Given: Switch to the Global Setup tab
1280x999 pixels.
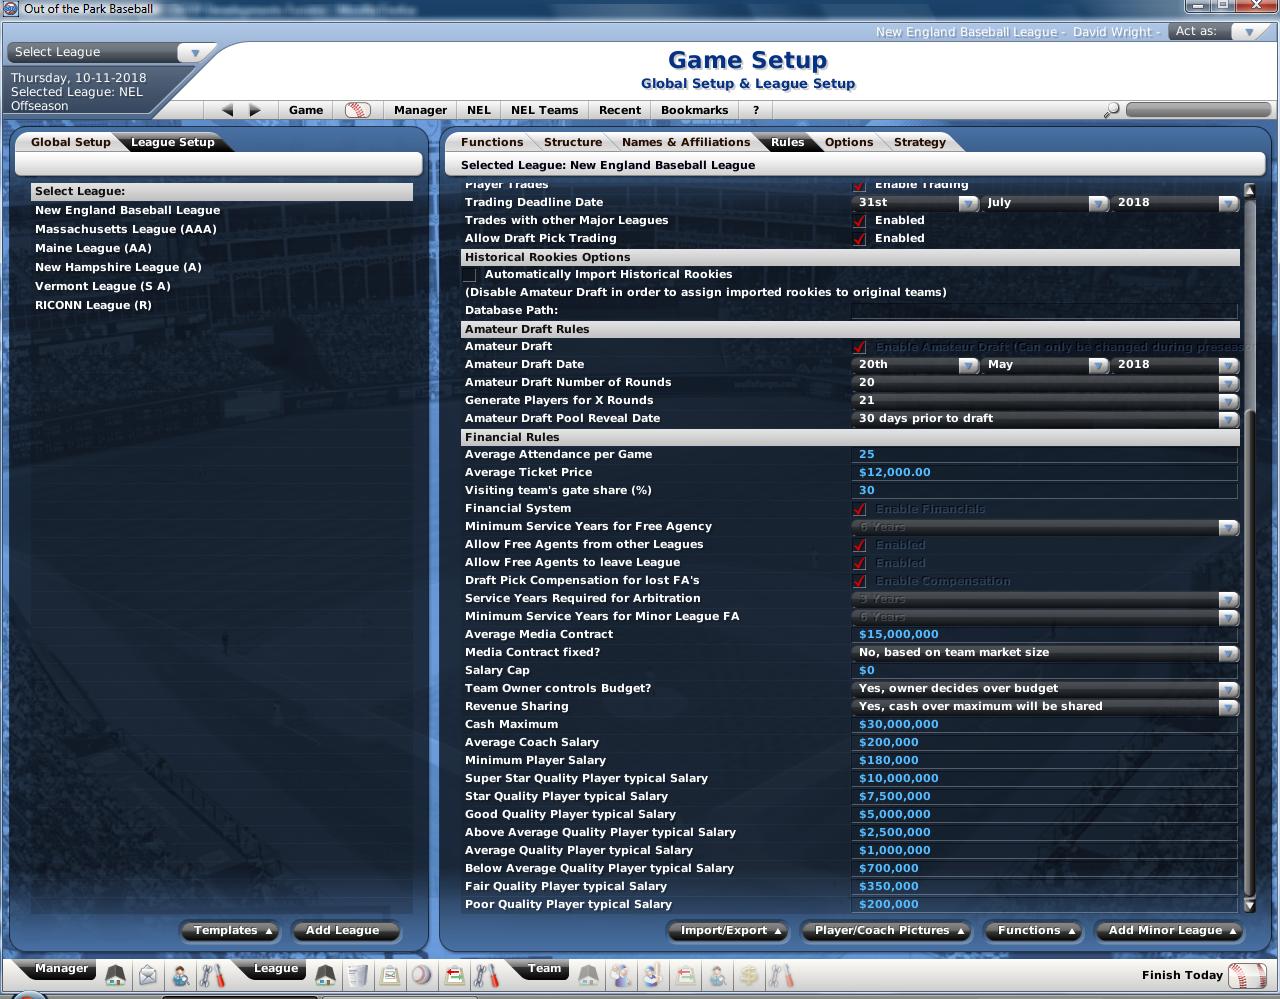Looking at the screenshot, I should tap(70, 142).
